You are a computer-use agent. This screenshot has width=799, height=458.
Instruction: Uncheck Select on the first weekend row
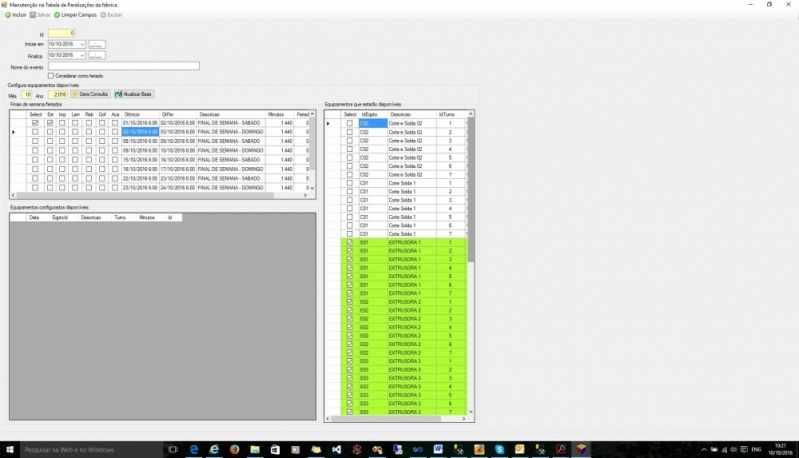[x=35, y=123]
